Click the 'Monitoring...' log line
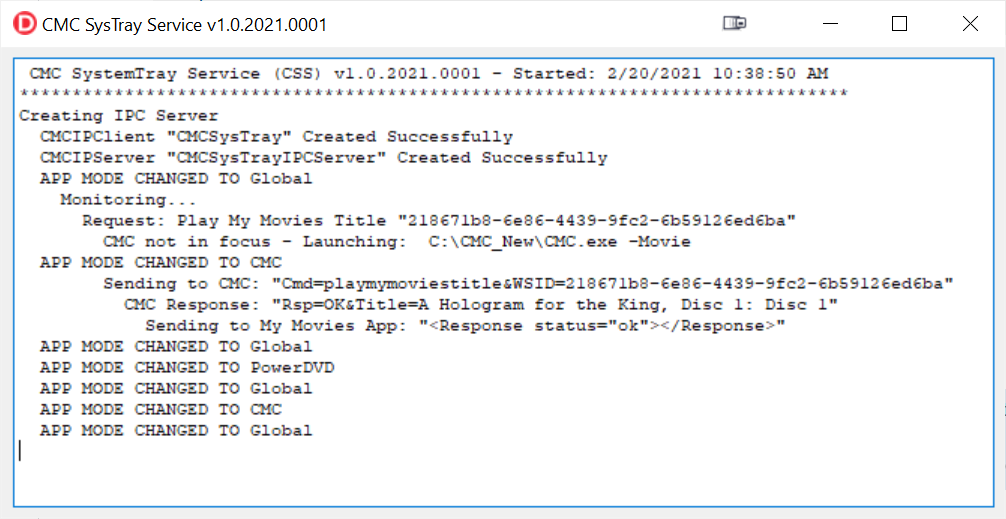The width and height of the screenshot is (1006, 519). (128, 200)
